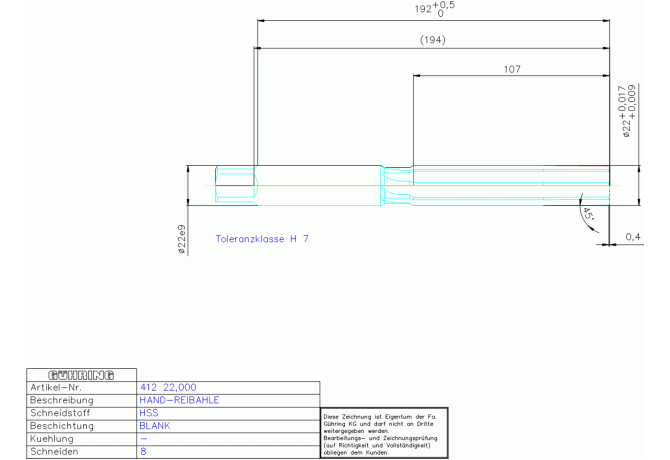Click the GÜHRING logo in title block

click(81, 375)
